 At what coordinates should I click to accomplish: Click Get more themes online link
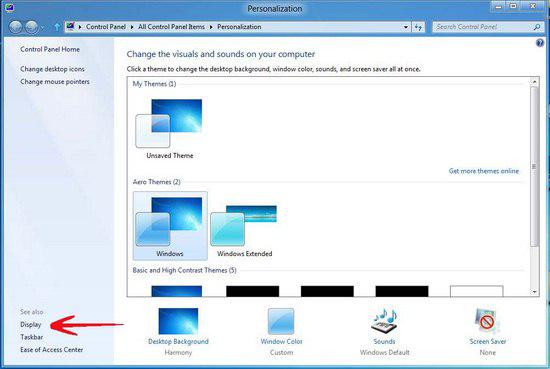coord(484,171)
